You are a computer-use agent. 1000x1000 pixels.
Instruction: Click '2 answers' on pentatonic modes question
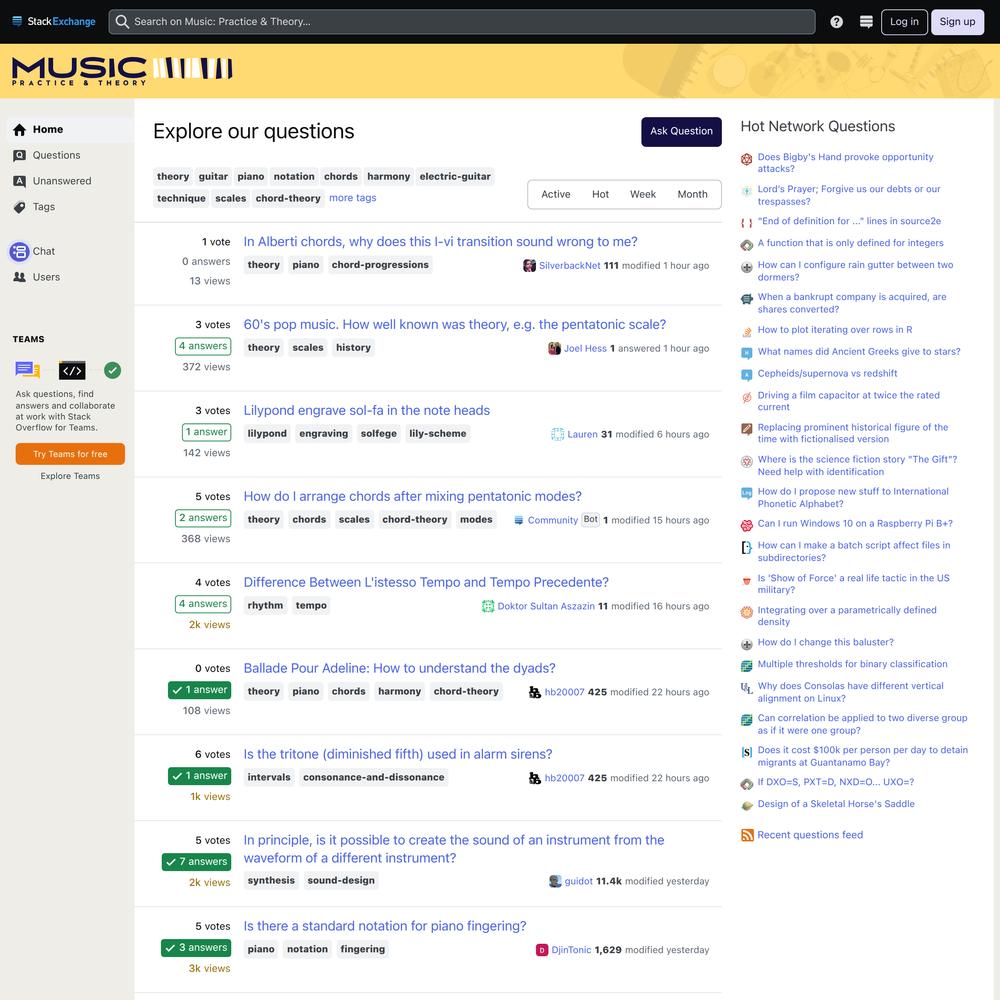click(x=203, y=518)
